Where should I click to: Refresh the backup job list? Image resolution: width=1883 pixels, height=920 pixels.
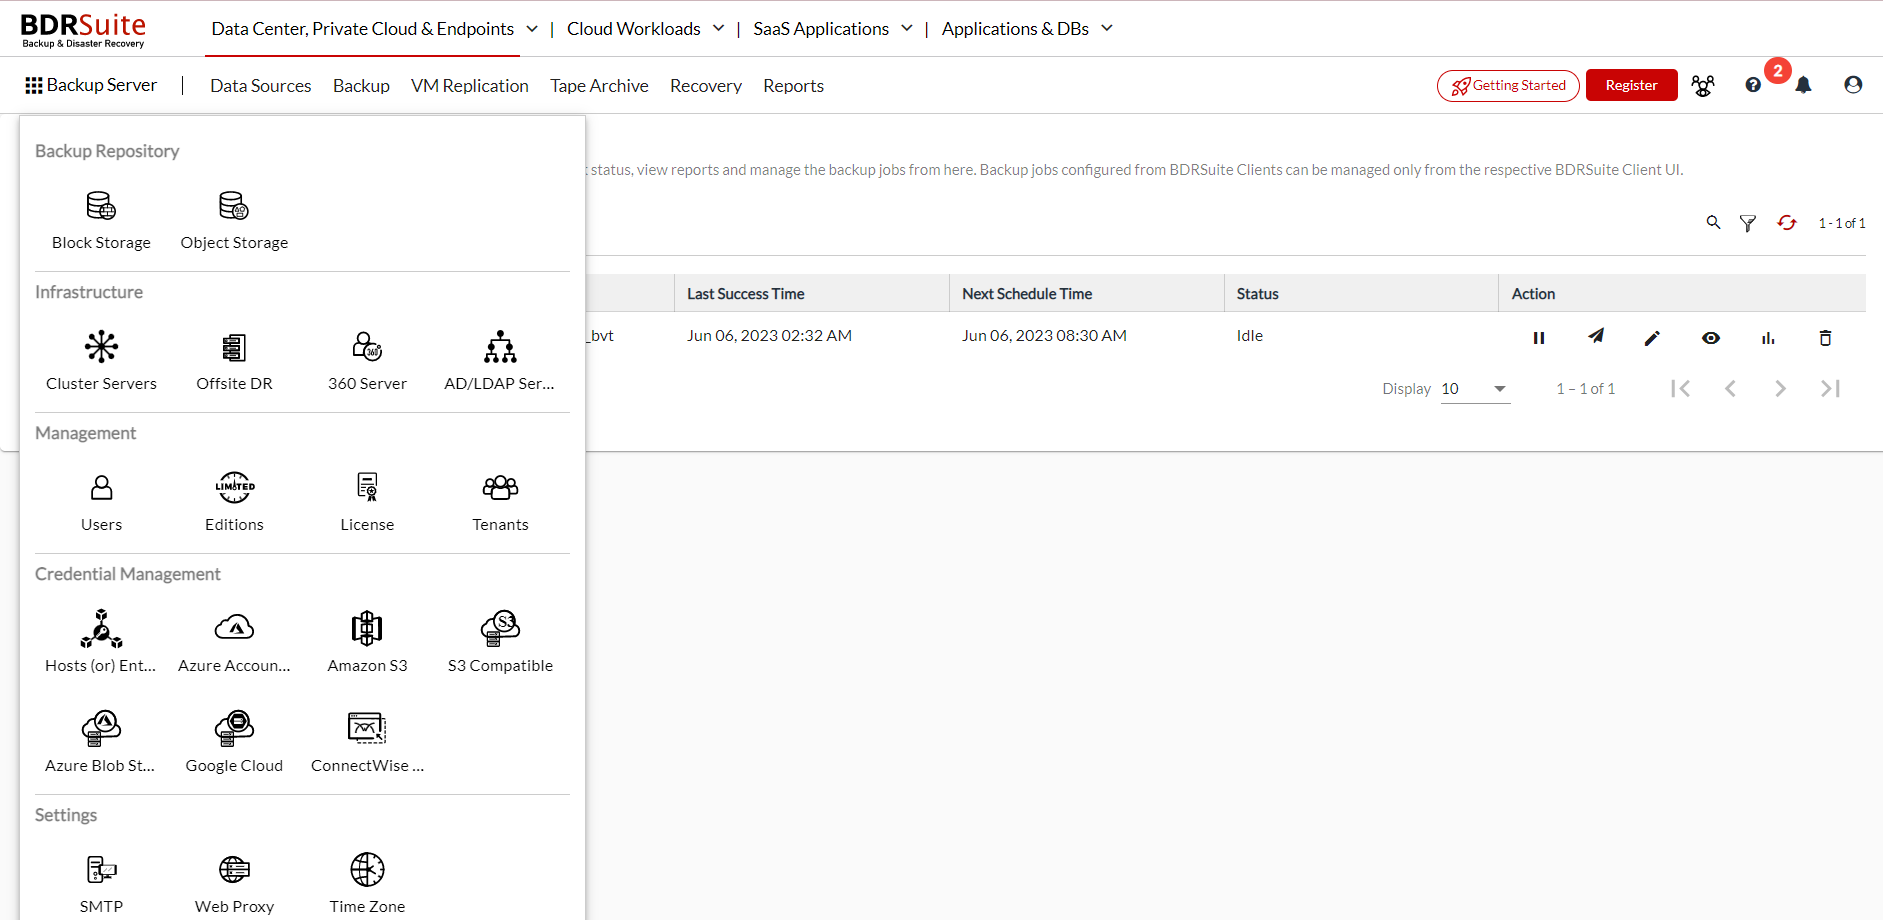coord(1787,222)
